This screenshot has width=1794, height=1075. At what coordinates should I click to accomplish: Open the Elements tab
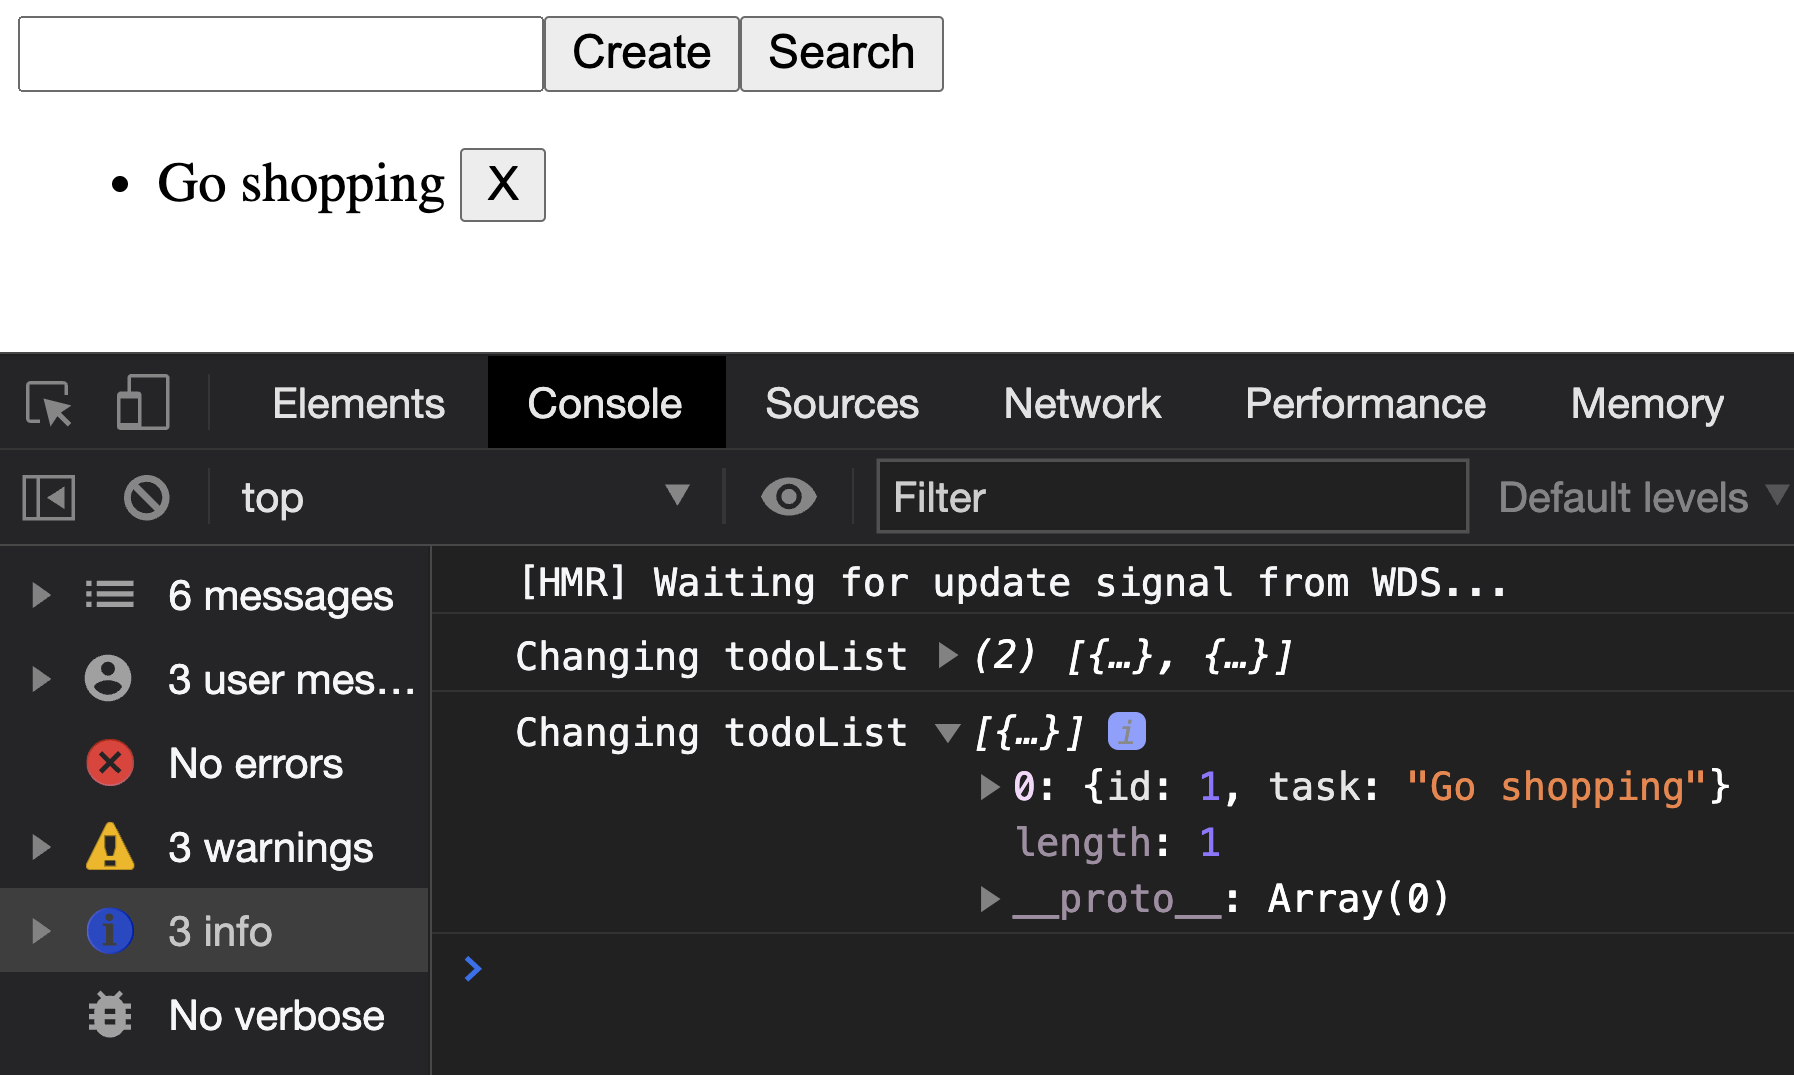pyautogui.click(x=358, y=404)
